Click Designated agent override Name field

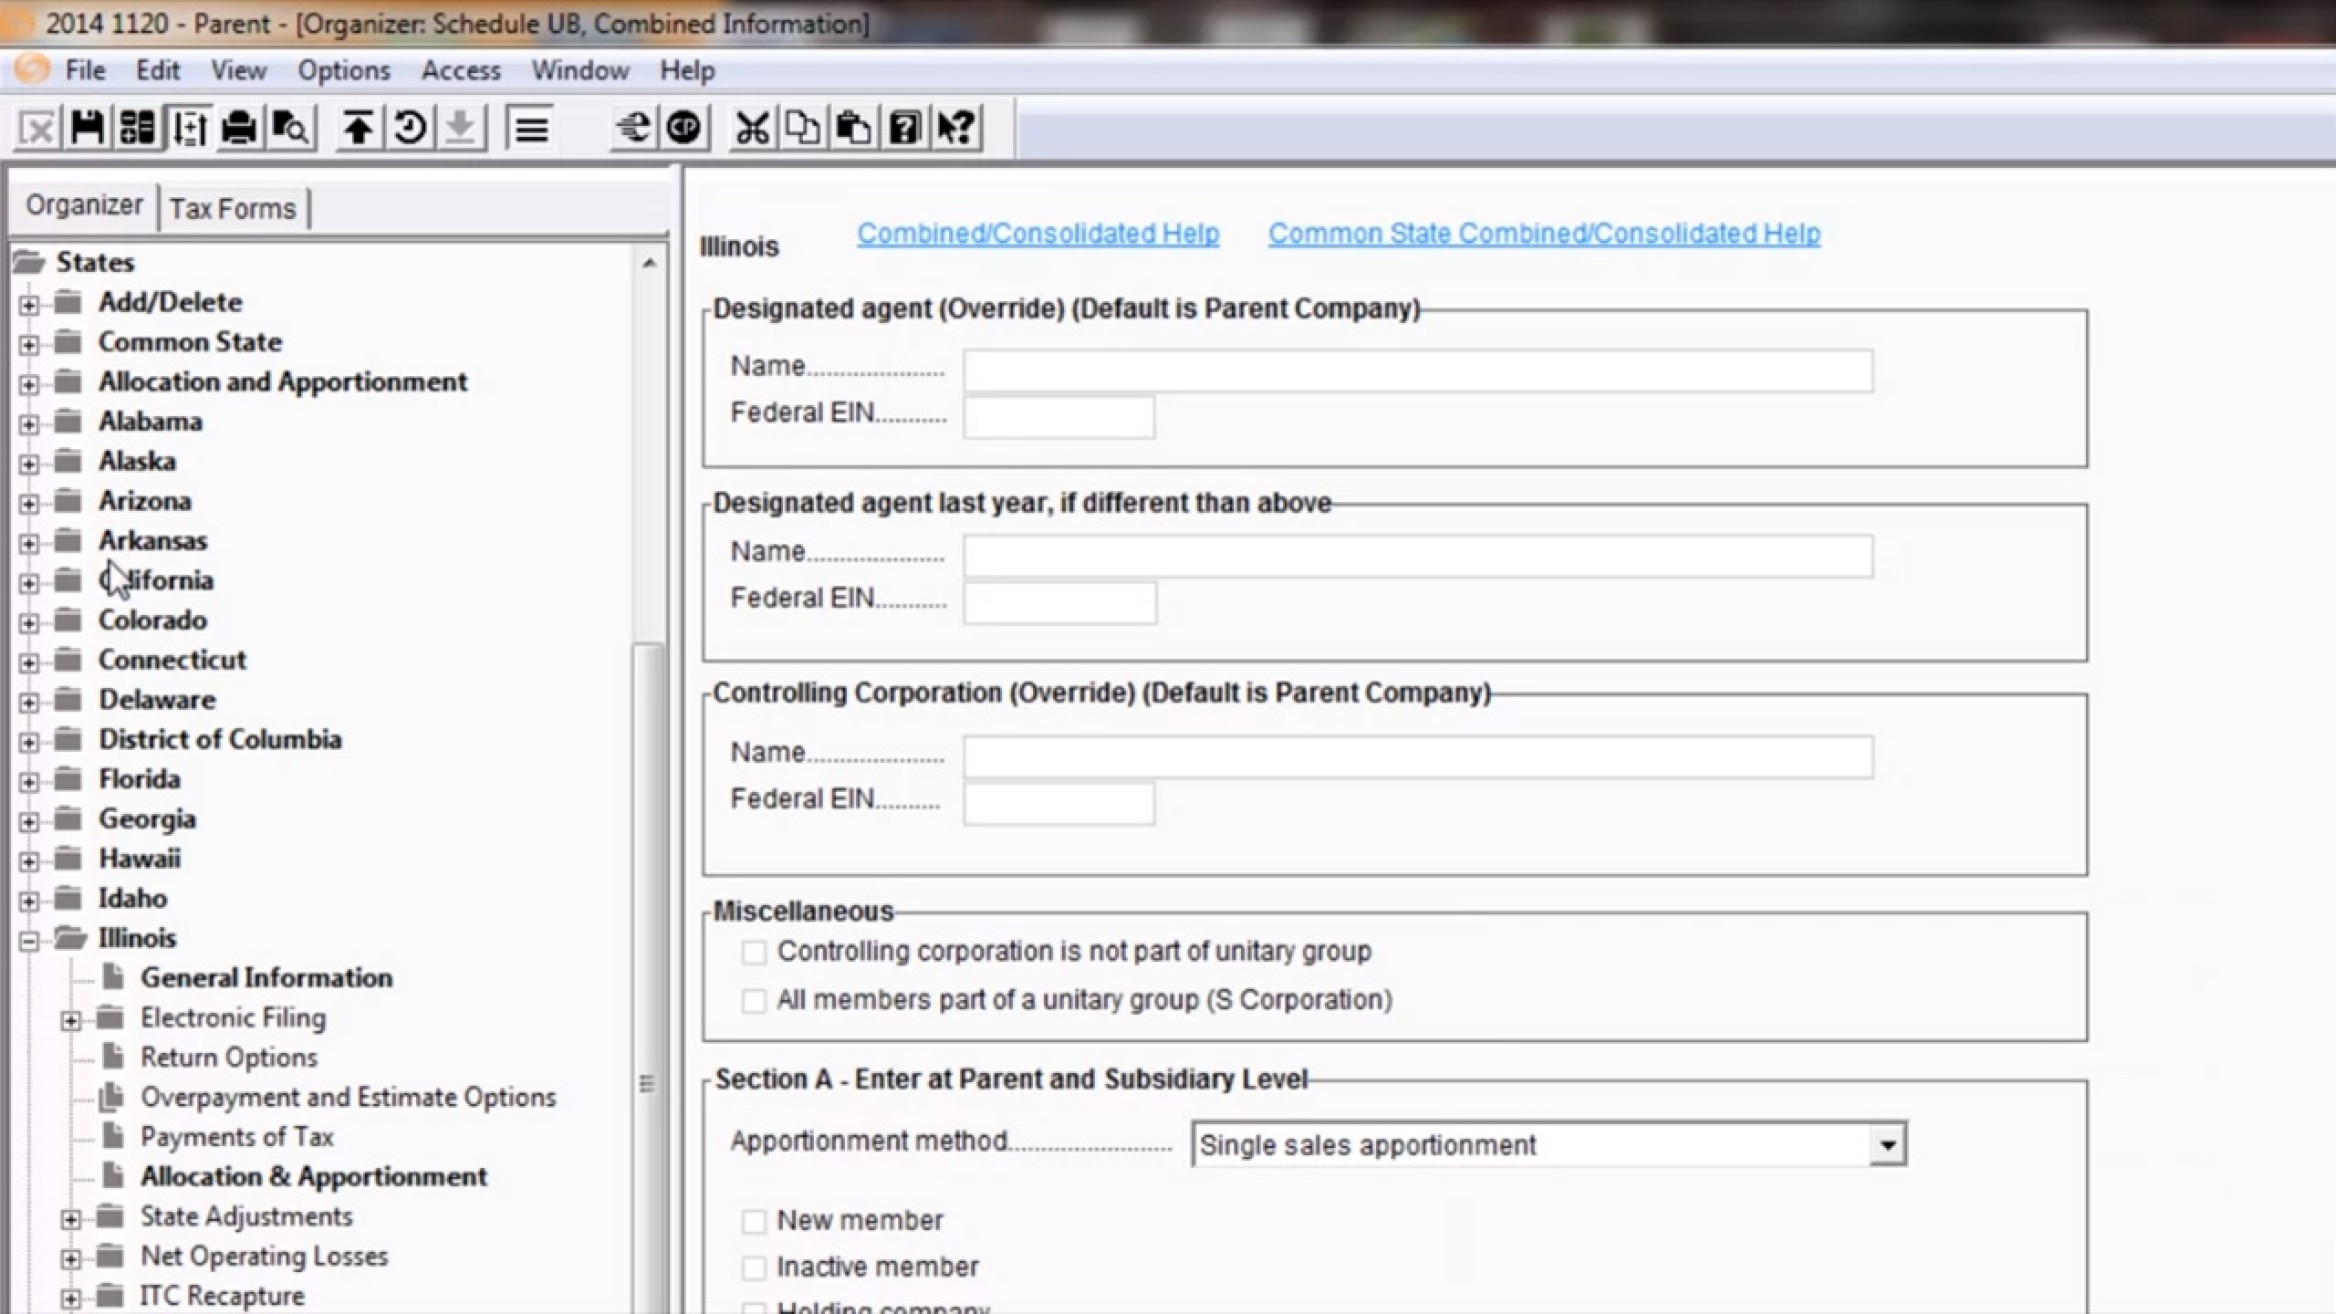[1417, 371]
